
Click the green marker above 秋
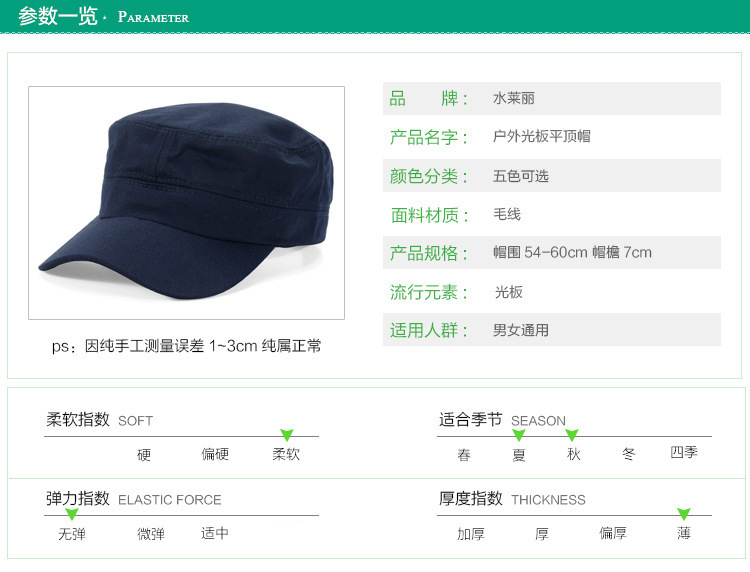pos(572,435)
